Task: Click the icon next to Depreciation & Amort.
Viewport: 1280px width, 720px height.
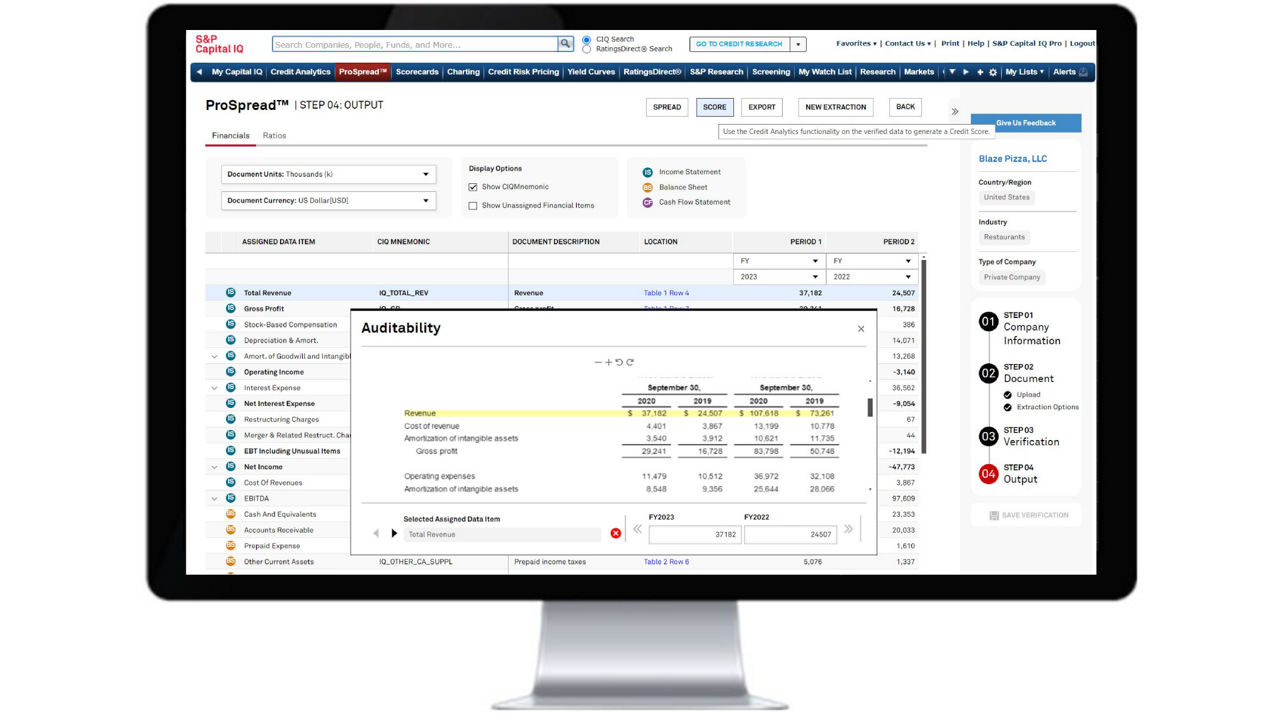Action: 231,340
